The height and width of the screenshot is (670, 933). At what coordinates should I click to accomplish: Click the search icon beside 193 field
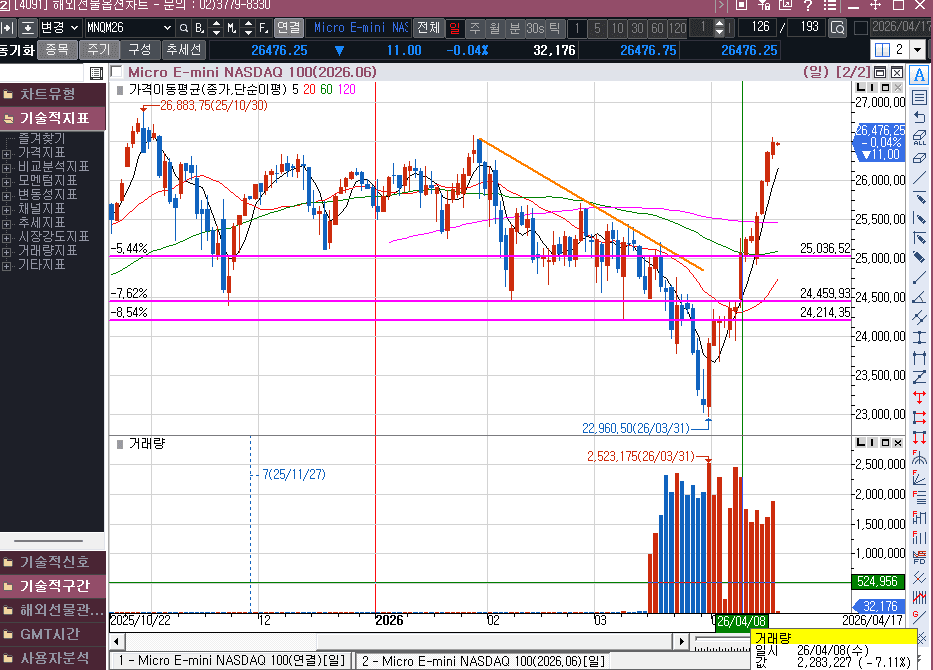[837, 27]
